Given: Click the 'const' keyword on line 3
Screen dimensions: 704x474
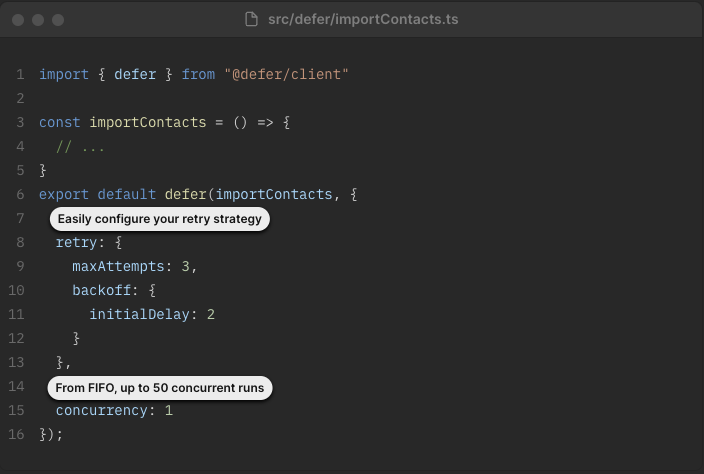Looking at the screenshot, I should pos(60,122).
